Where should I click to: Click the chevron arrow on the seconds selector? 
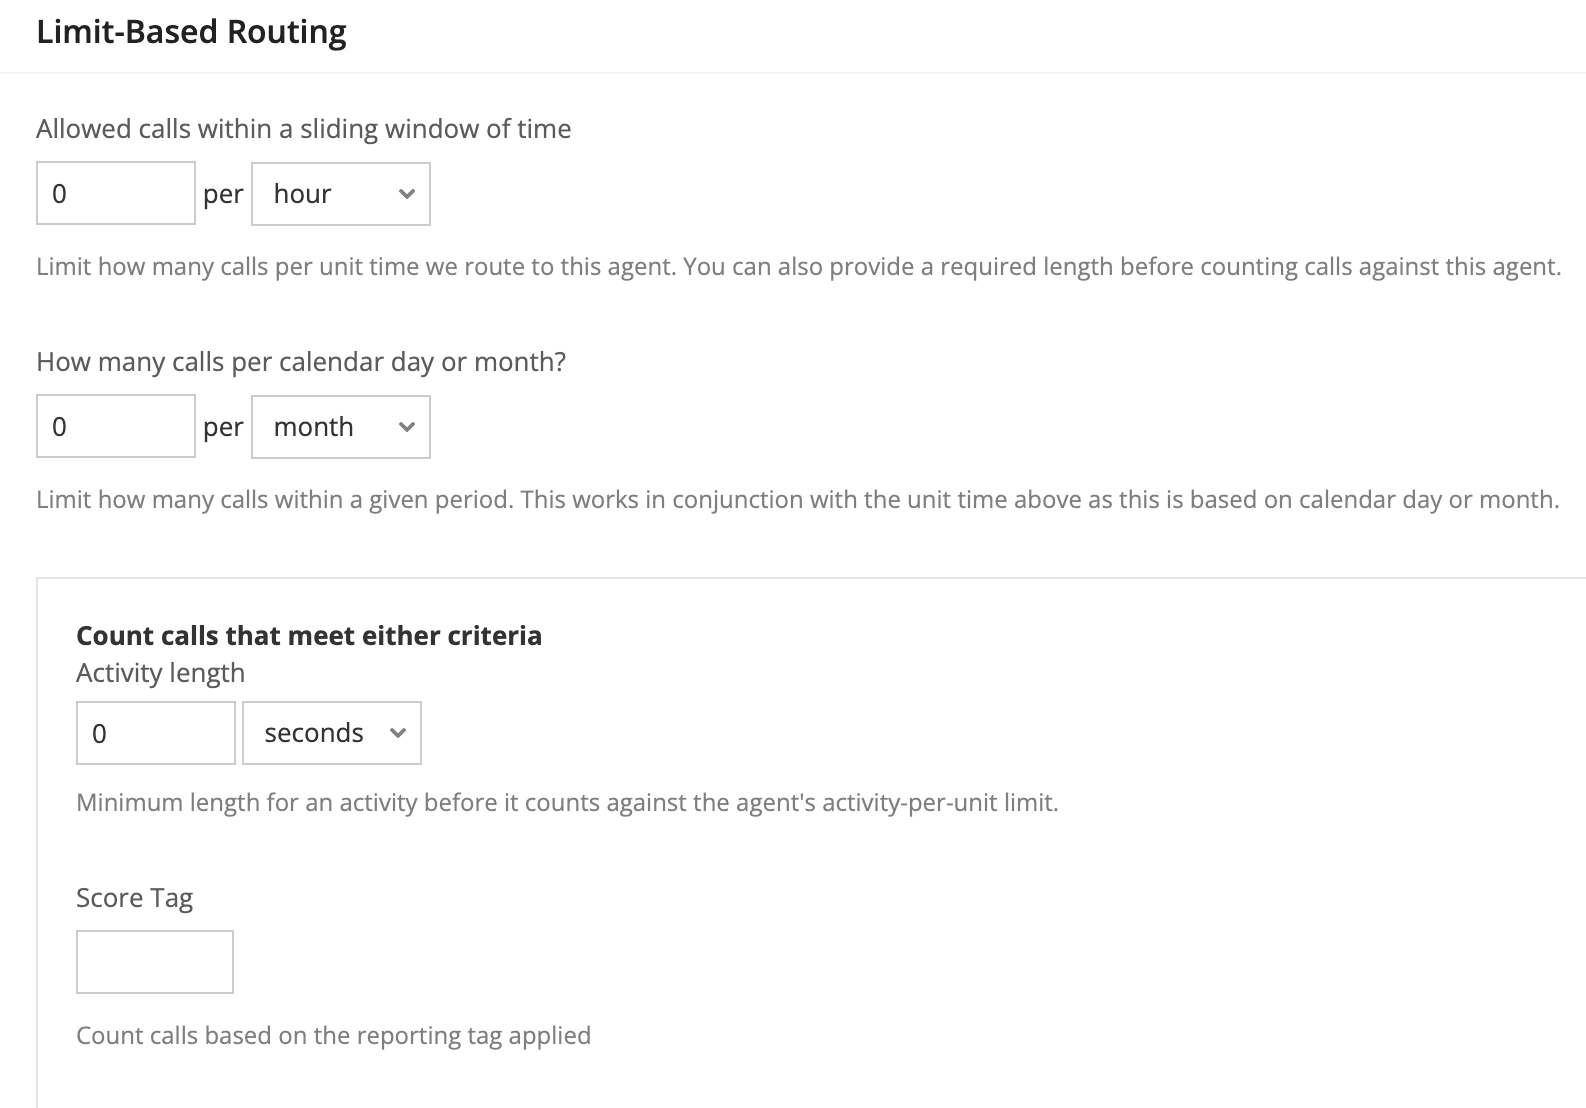(x=398, y=733)
